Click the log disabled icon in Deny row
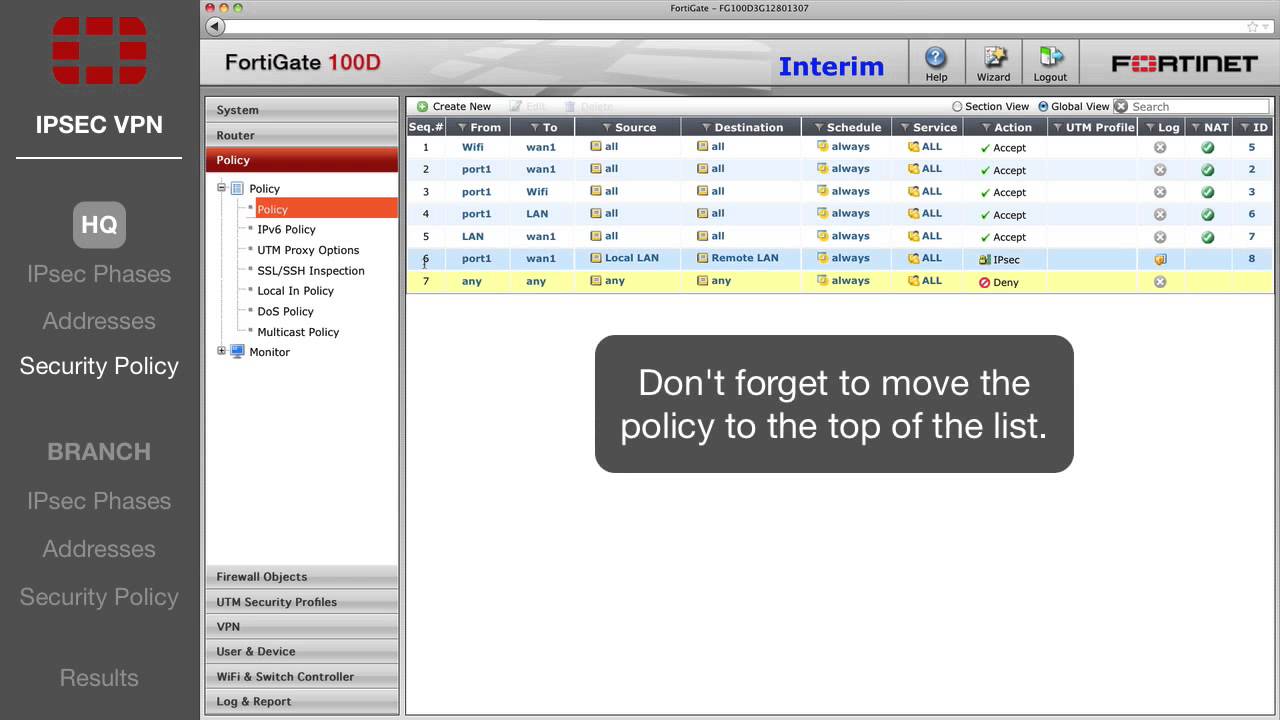 1160,282
